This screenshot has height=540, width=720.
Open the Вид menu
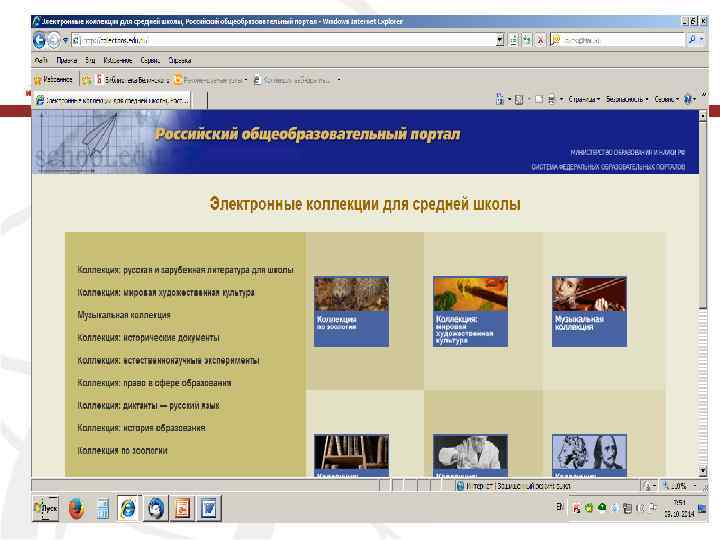pos(90,60)
